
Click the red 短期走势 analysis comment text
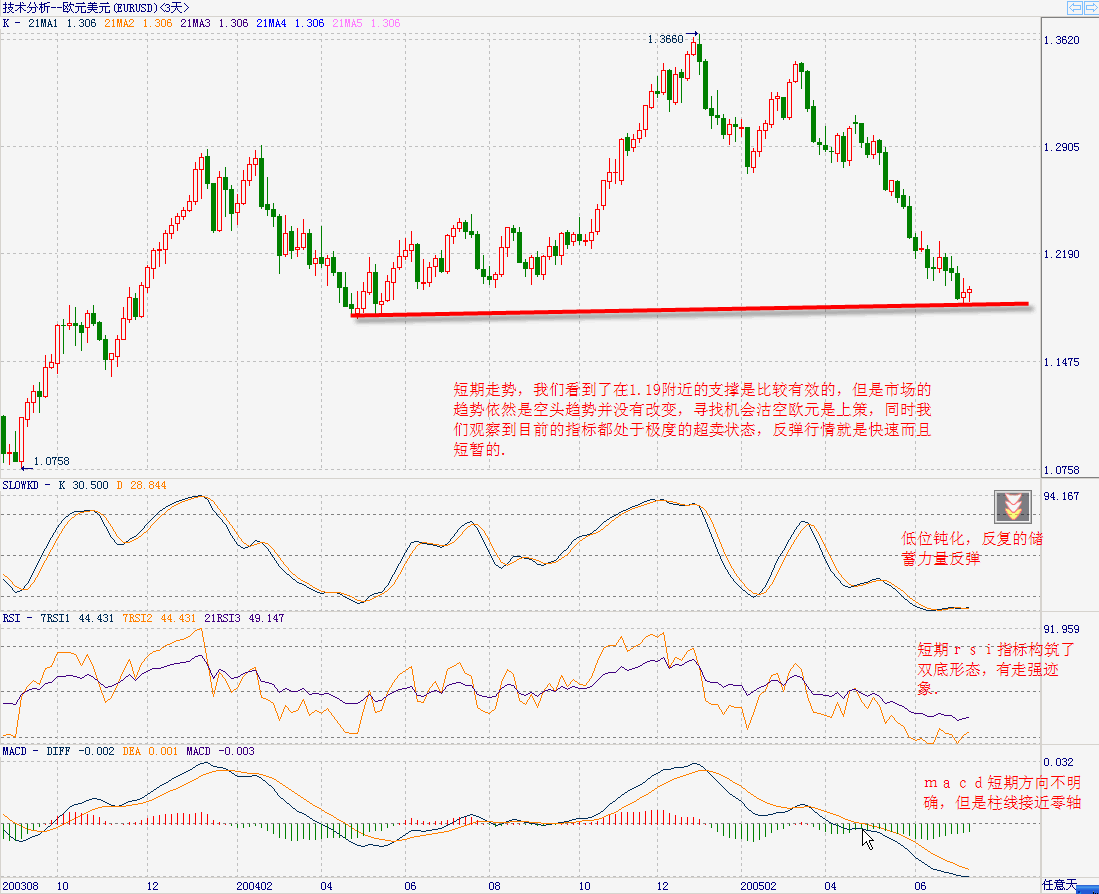[692, 419]
